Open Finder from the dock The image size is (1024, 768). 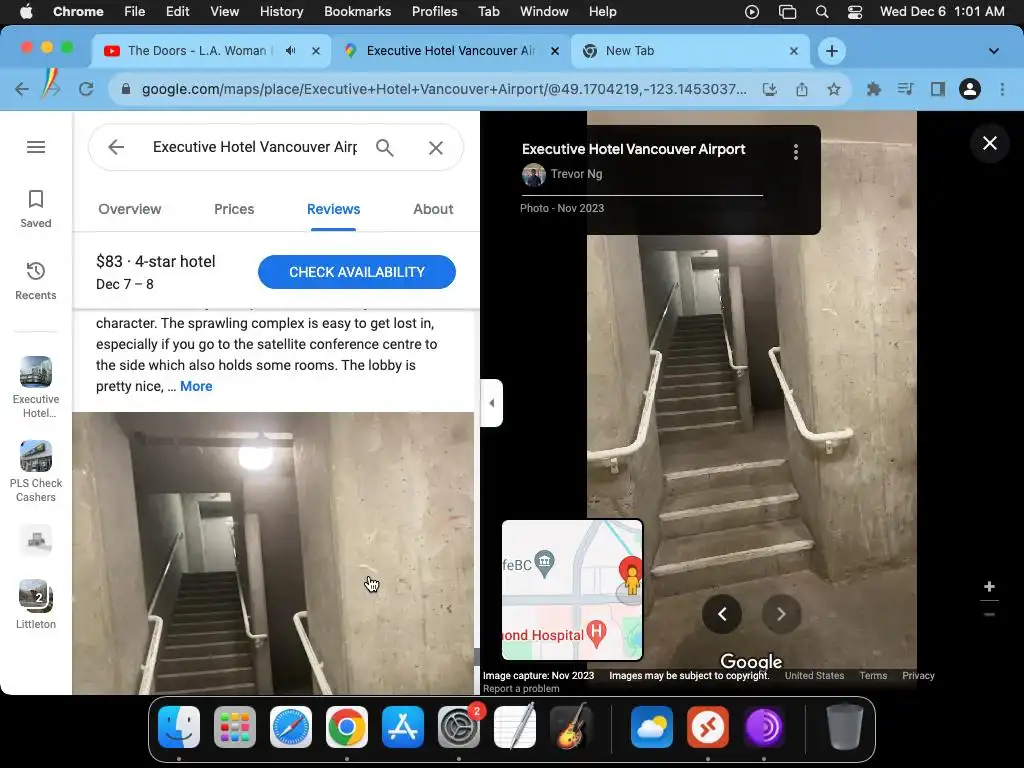tap(179, 727)
